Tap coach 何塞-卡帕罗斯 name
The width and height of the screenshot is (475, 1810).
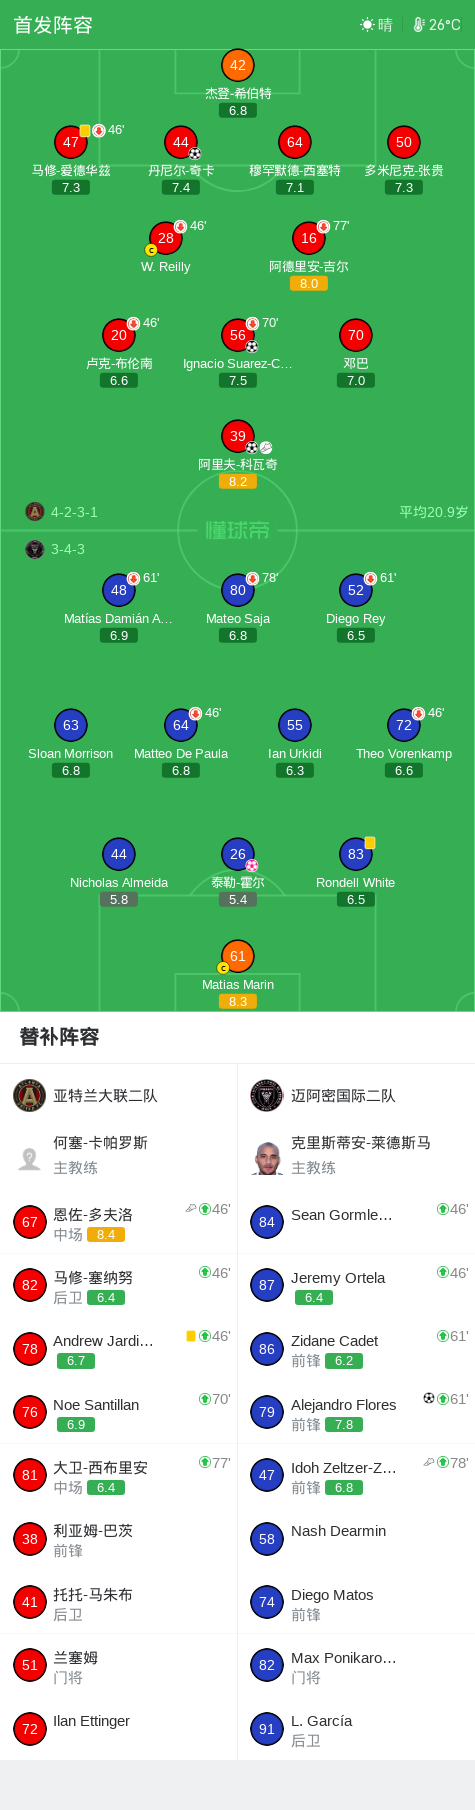[x=101, y=1142]
